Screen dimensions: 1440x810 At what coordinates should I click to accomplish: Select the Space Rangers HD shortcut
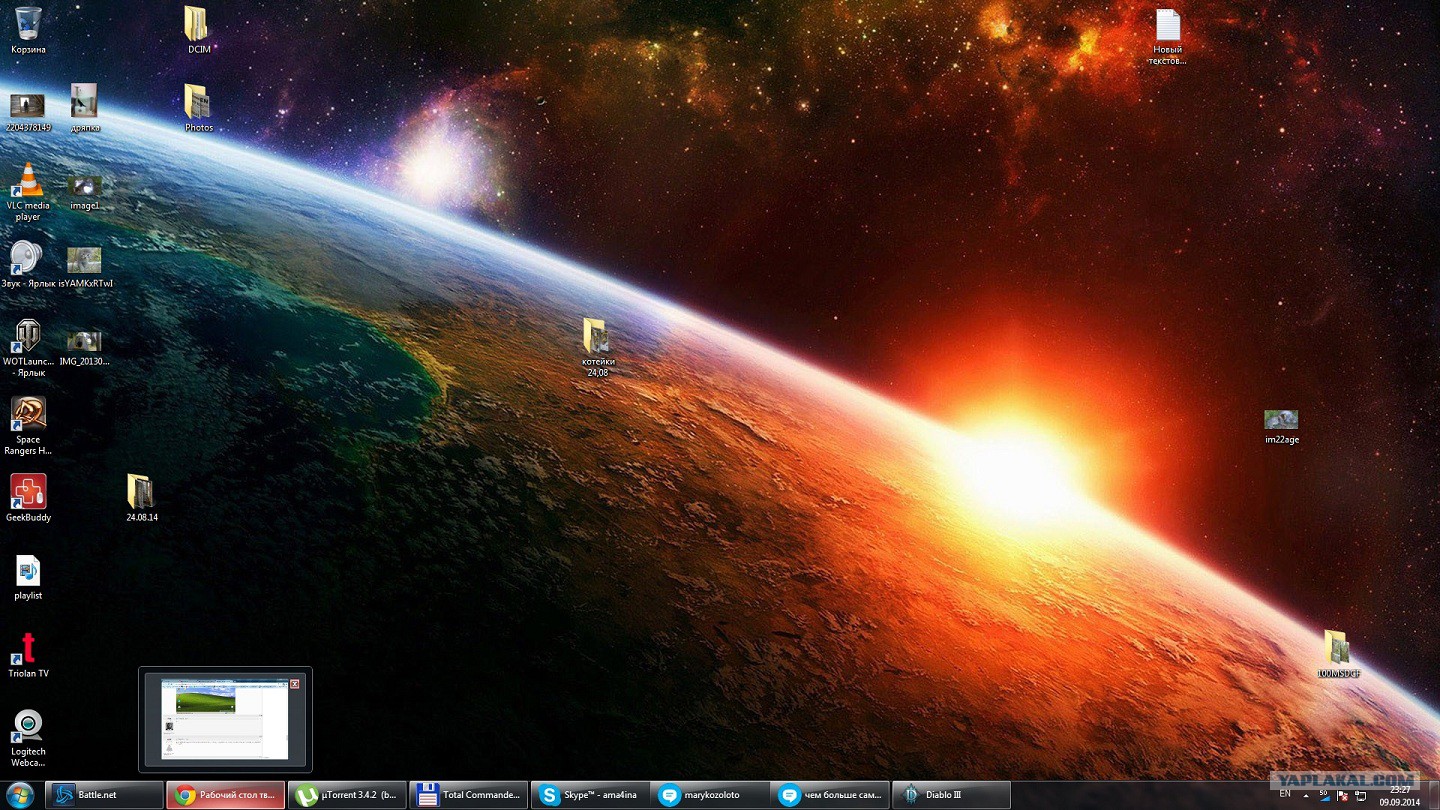click(28, 425)
